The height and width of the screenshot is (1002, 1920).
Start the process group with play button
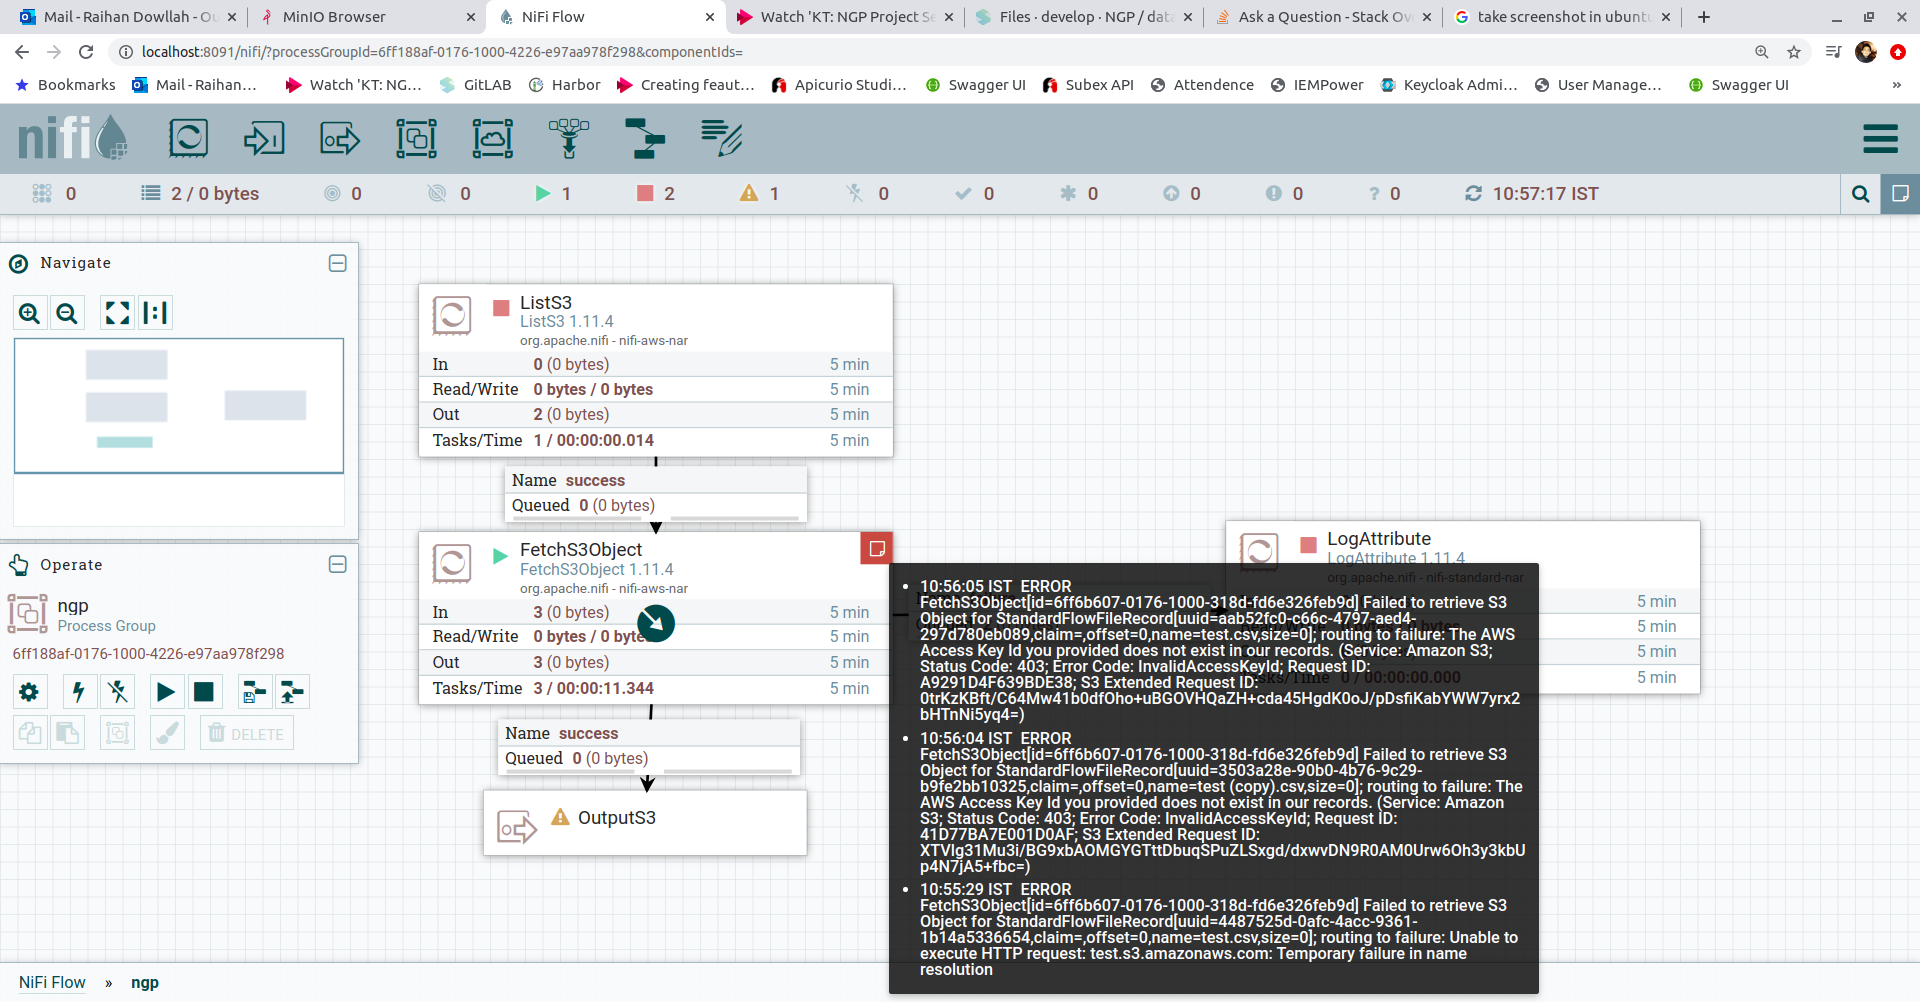coord(166,692)
